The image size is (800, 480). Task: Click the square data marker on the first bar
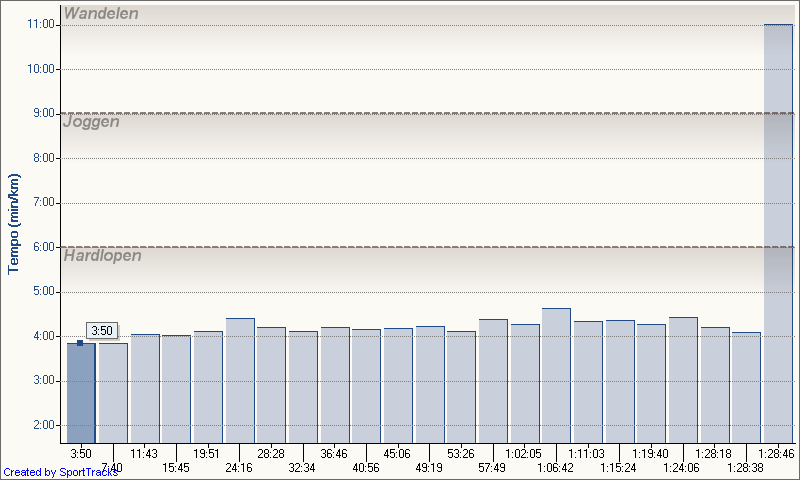click(80, 343)
